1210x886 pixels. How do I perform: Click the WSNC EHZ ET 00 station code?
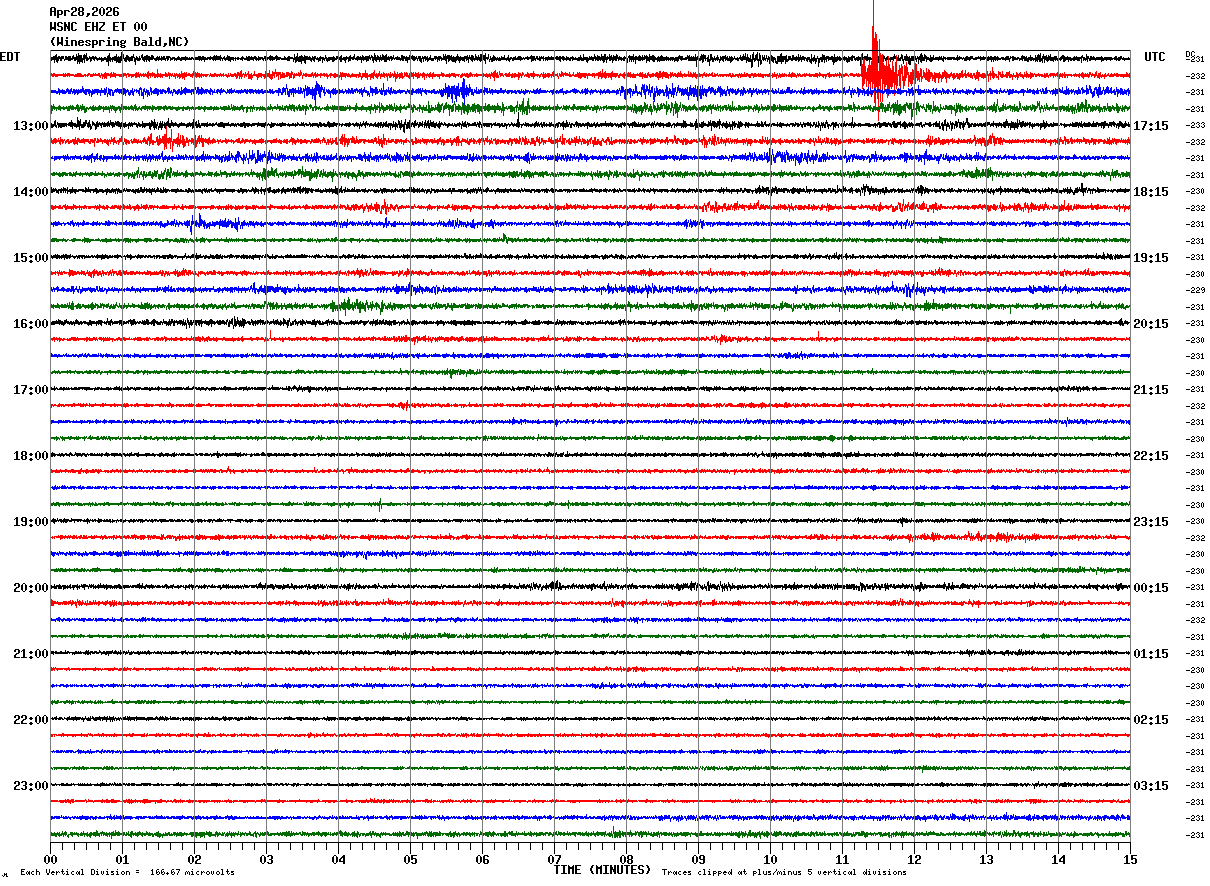point(98,27)
